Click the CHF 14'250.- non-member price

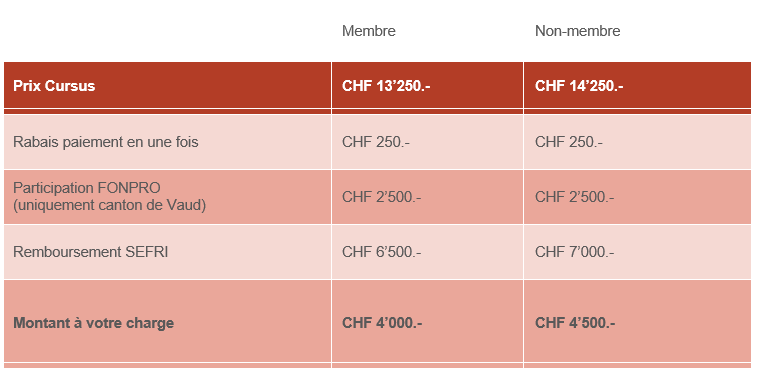coord(579,86)
